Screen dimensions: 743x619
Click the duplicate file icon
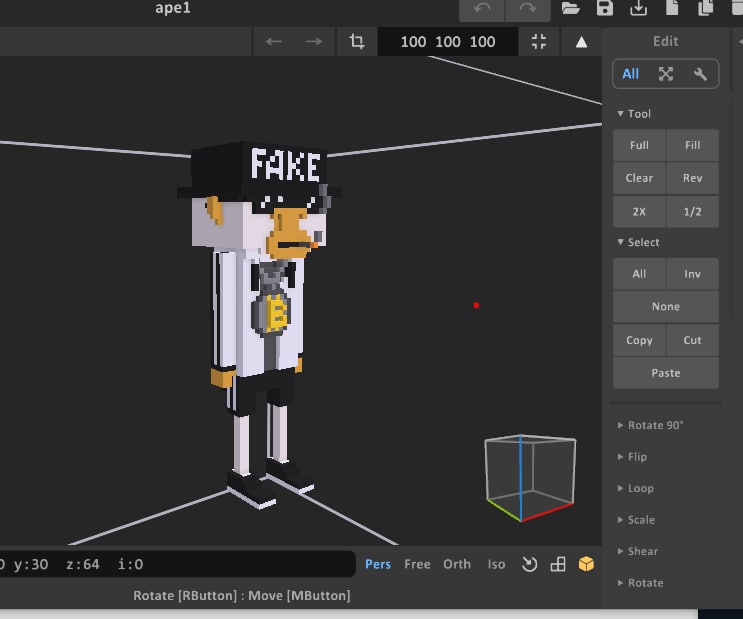tap(706, 8)
